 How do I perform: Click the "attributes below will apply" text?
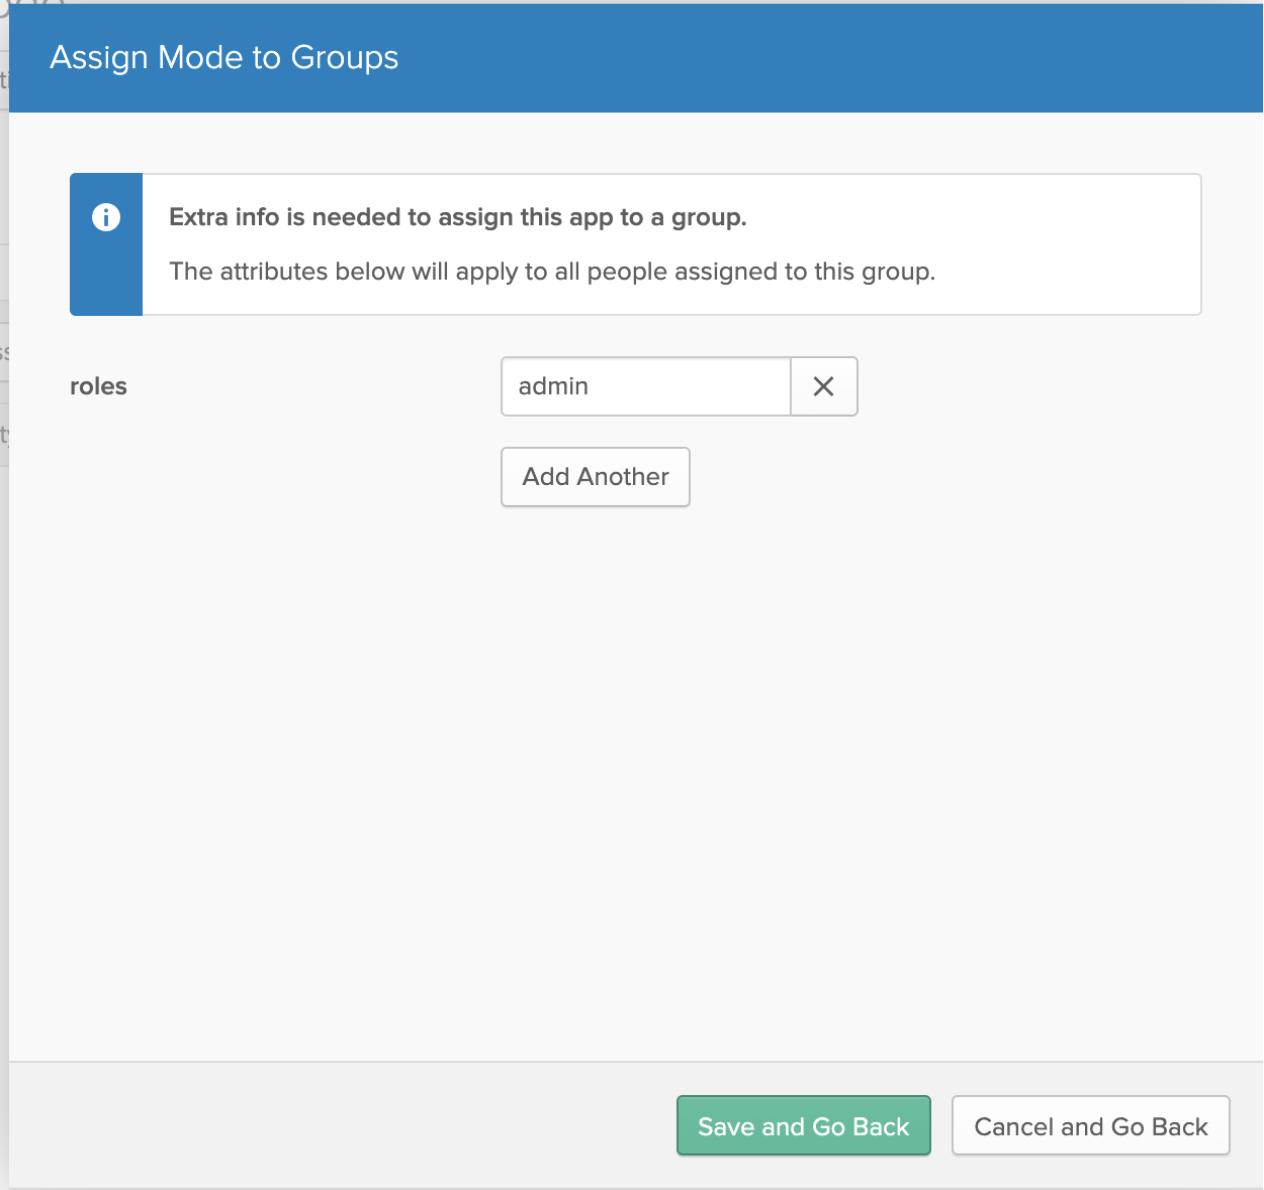click(552, 272)
